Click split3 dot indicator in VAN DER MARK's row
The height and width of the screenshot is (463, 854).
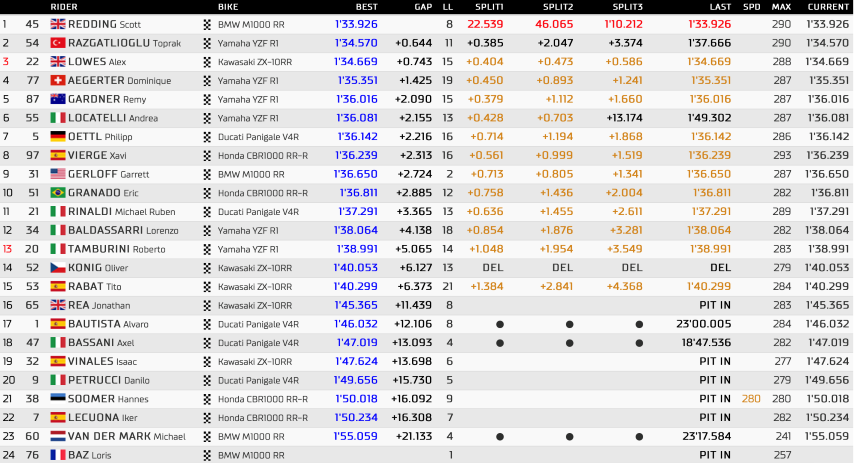pyautogui.click(x=639, y=437)
